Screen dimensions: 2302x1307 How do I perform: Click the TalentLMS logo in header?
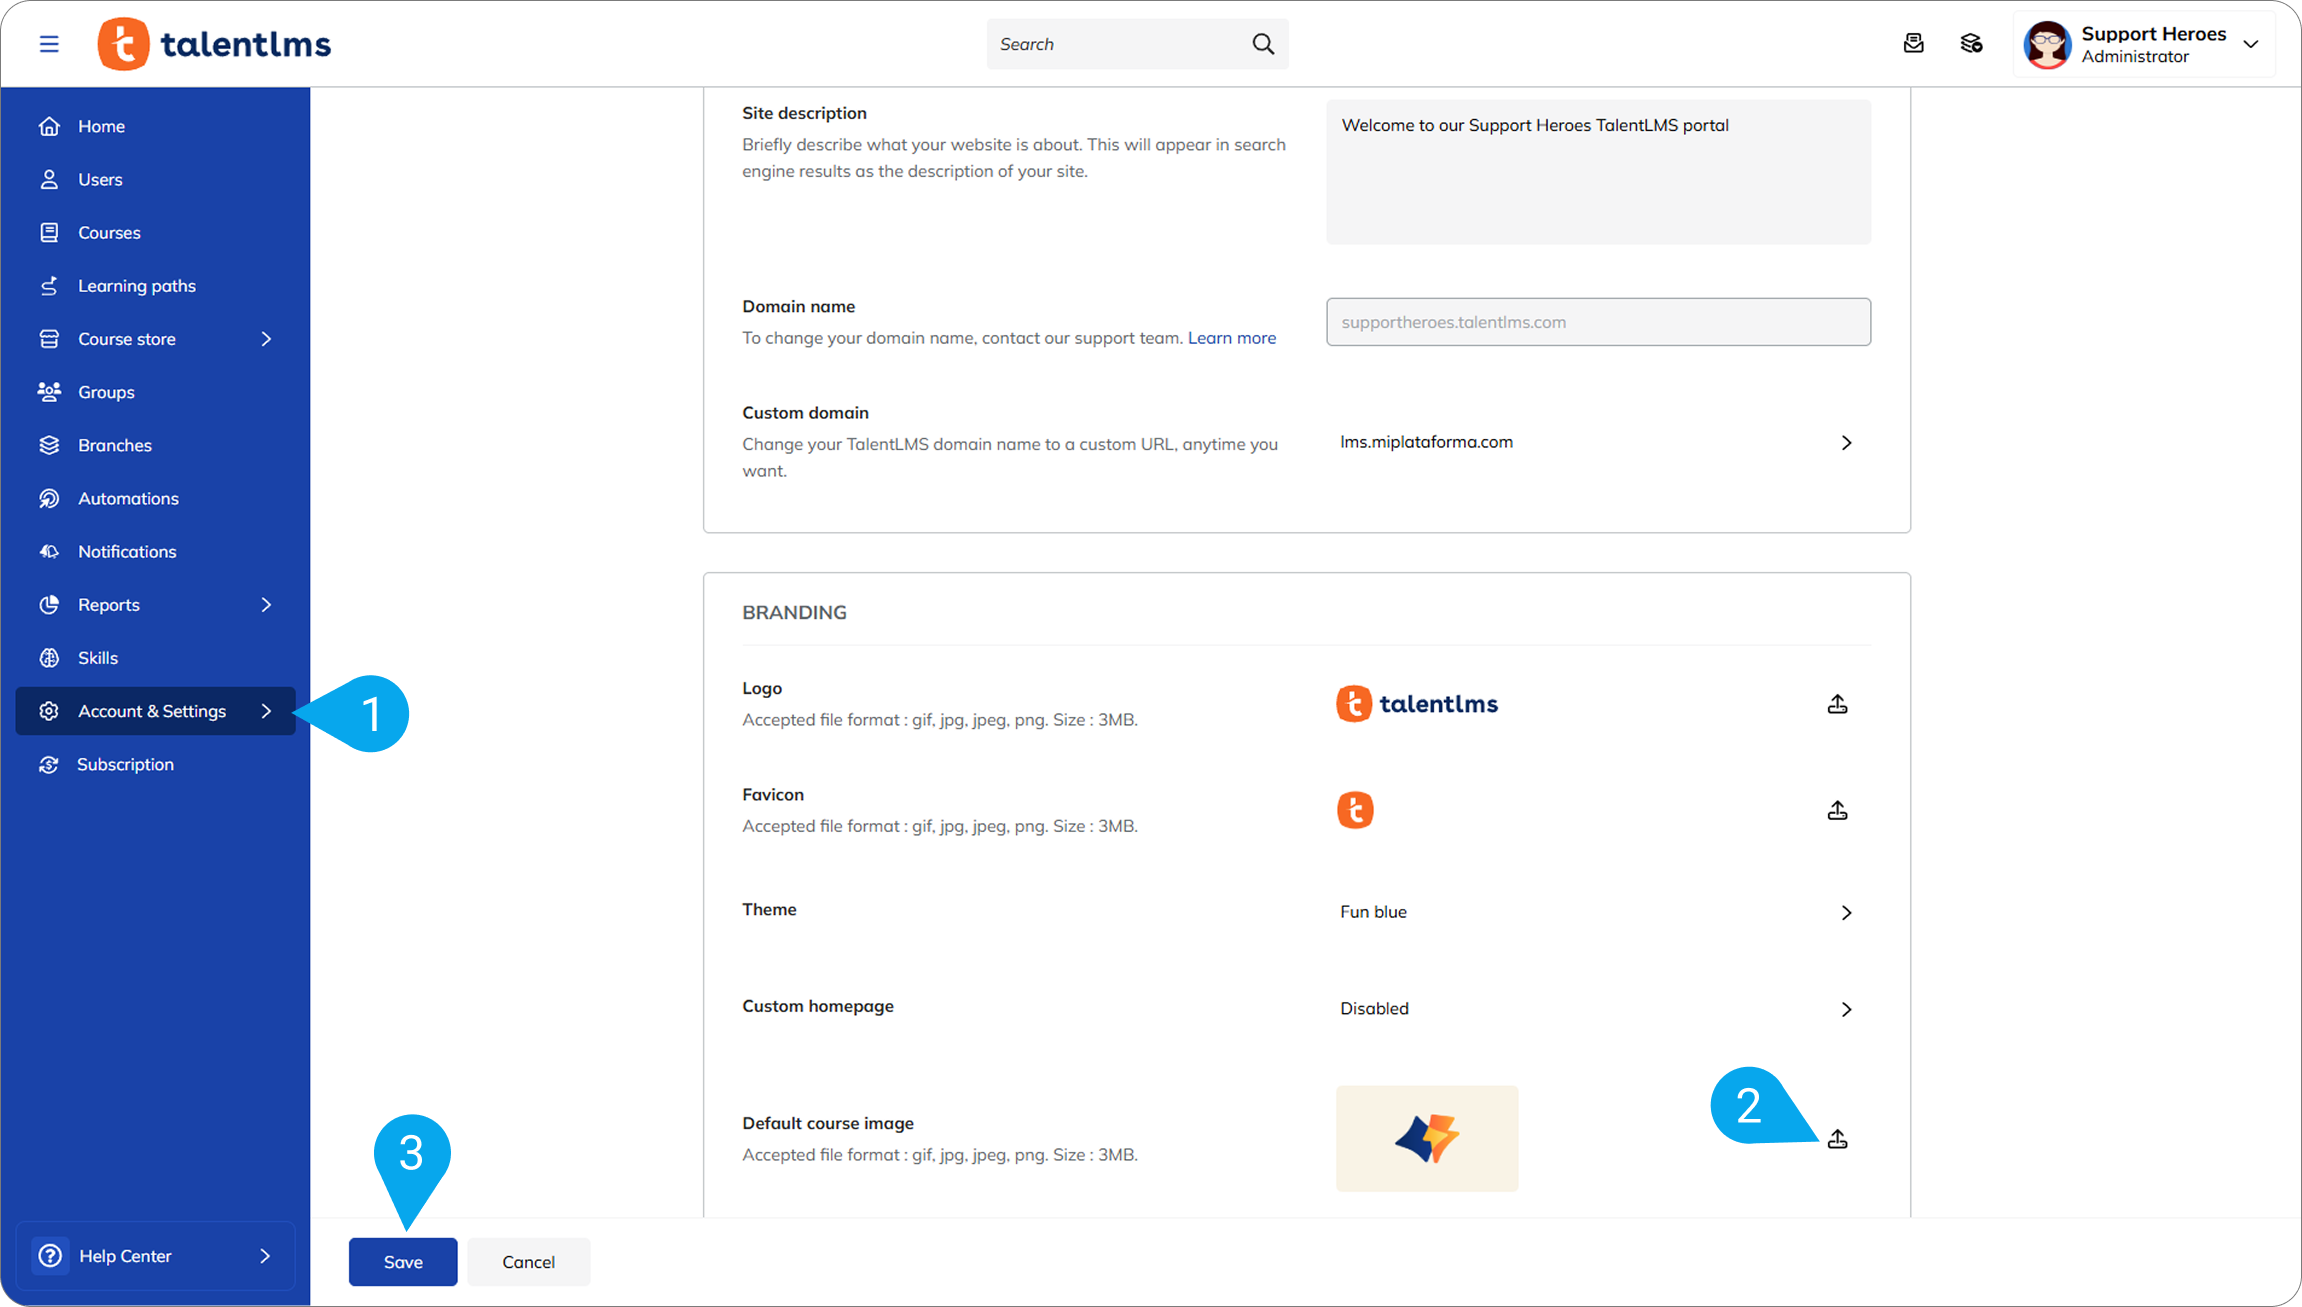(214, 44)
